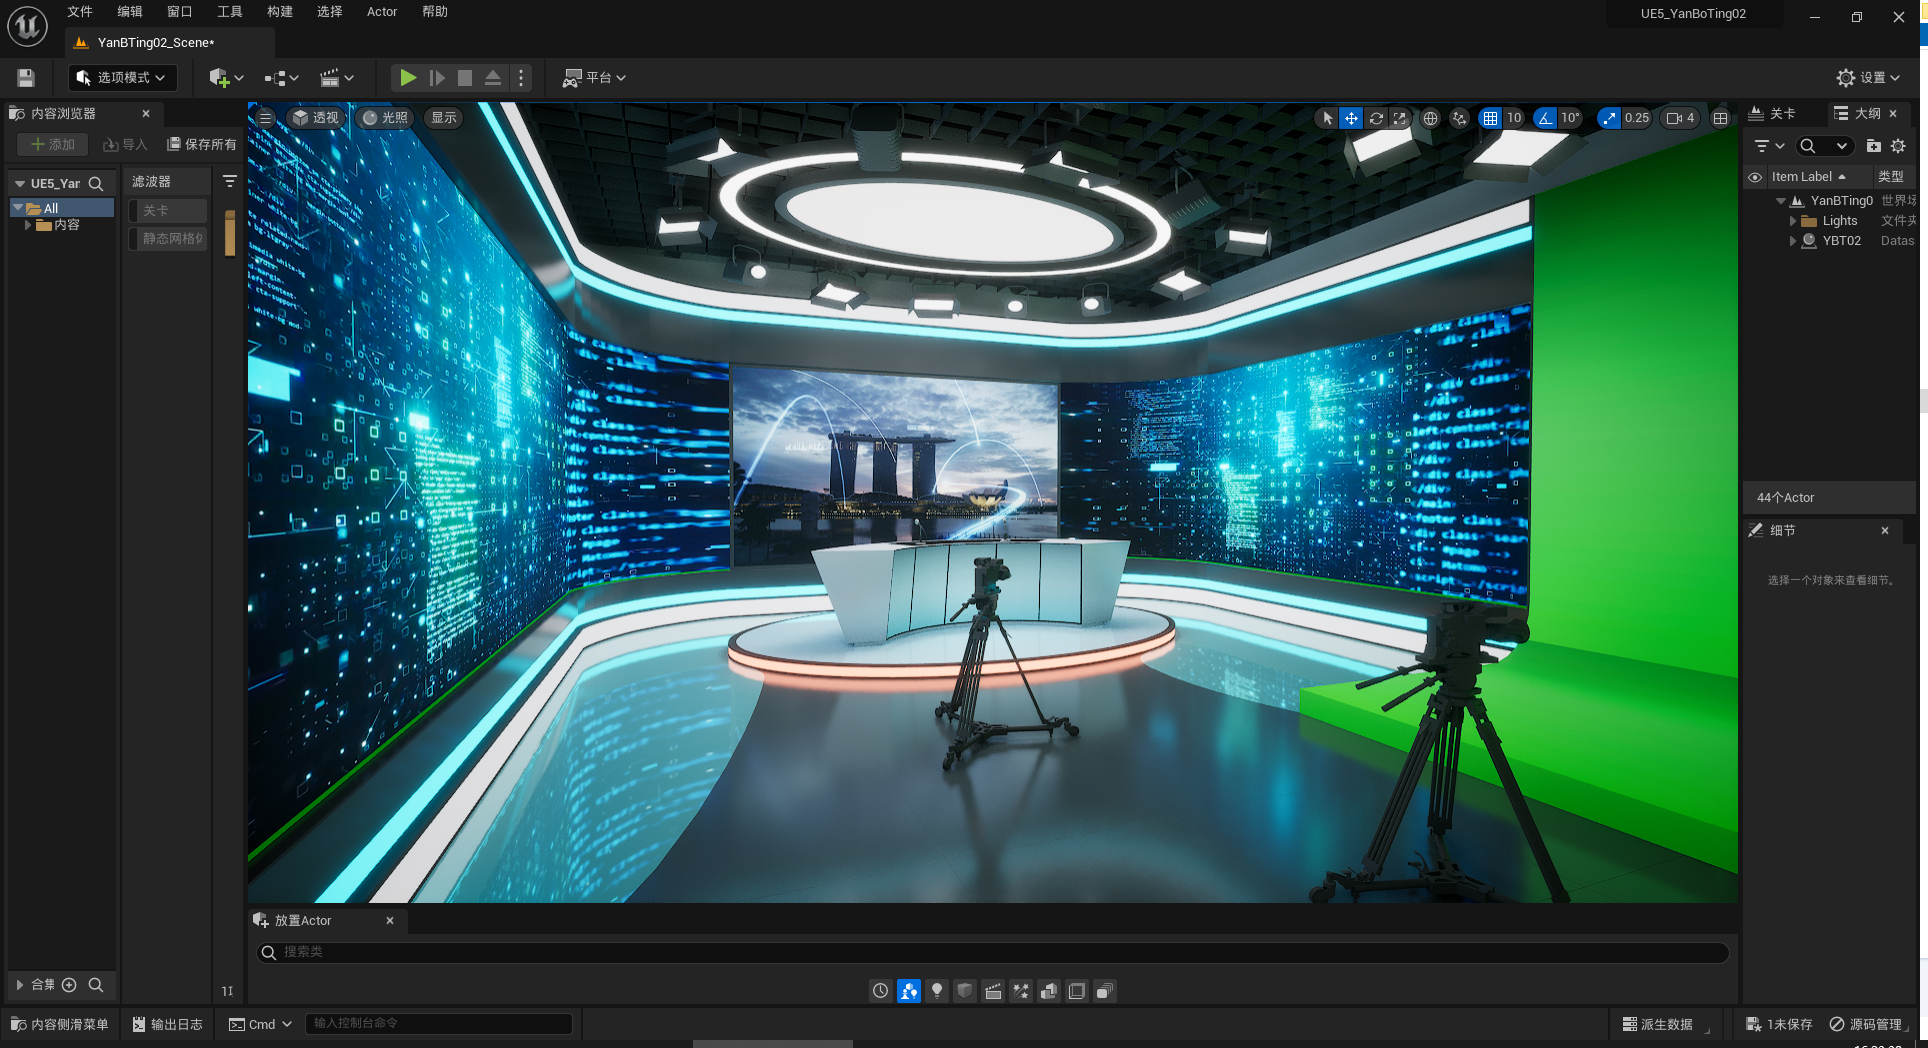Toggle visibility eye icon in Outliner header

tap(1755, 177)
